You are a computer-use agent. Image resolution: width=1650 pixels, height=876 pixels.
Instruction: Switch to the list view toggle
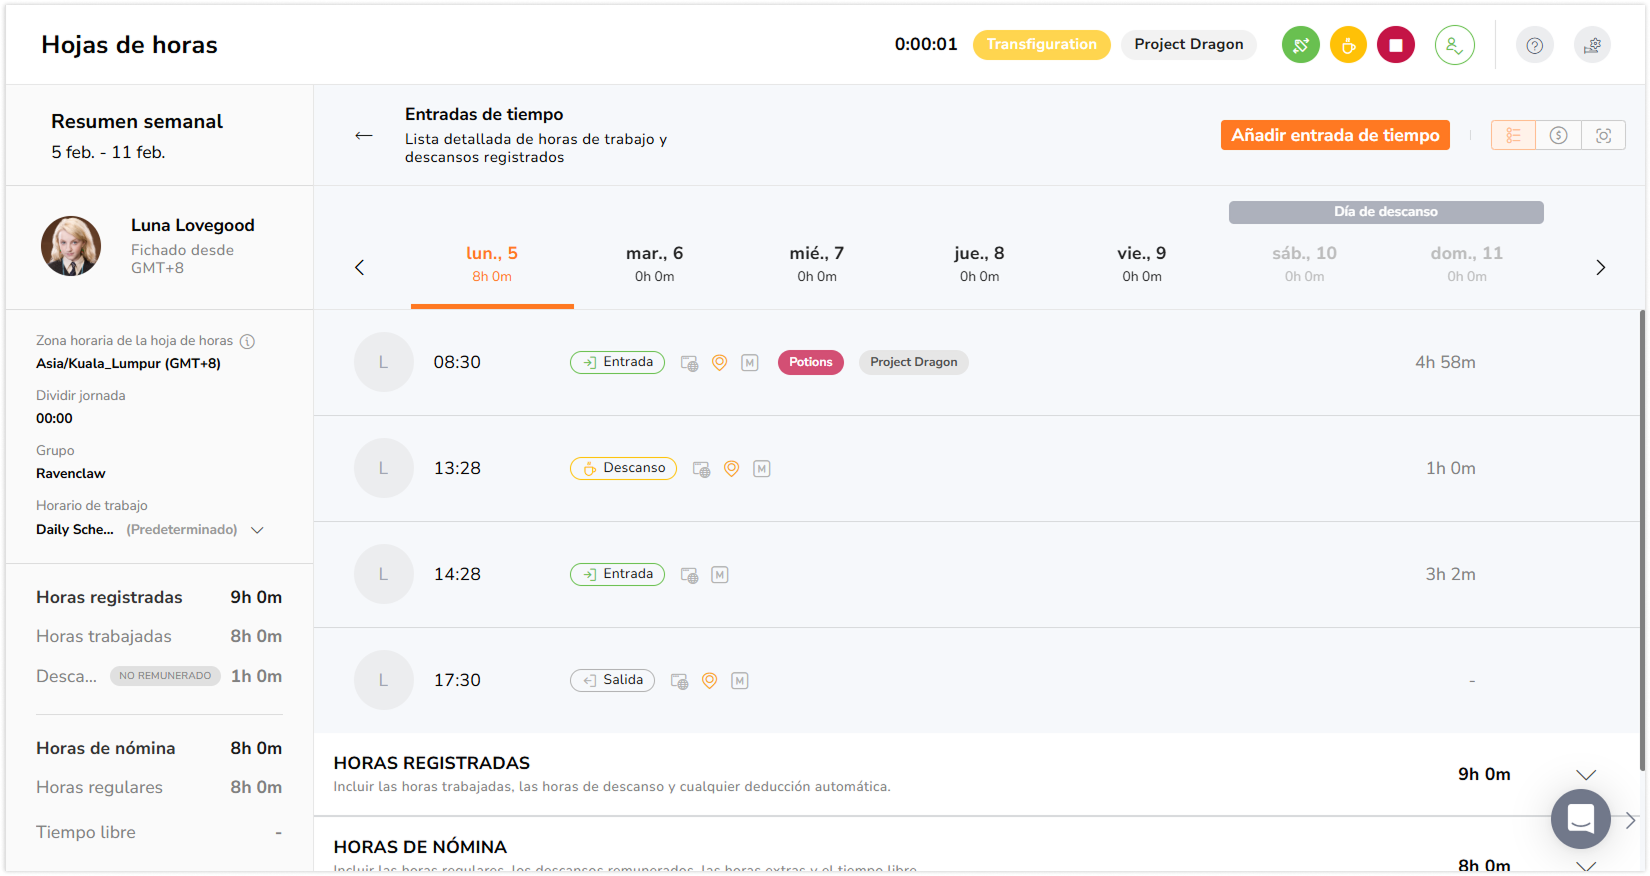coord(1513,135)
